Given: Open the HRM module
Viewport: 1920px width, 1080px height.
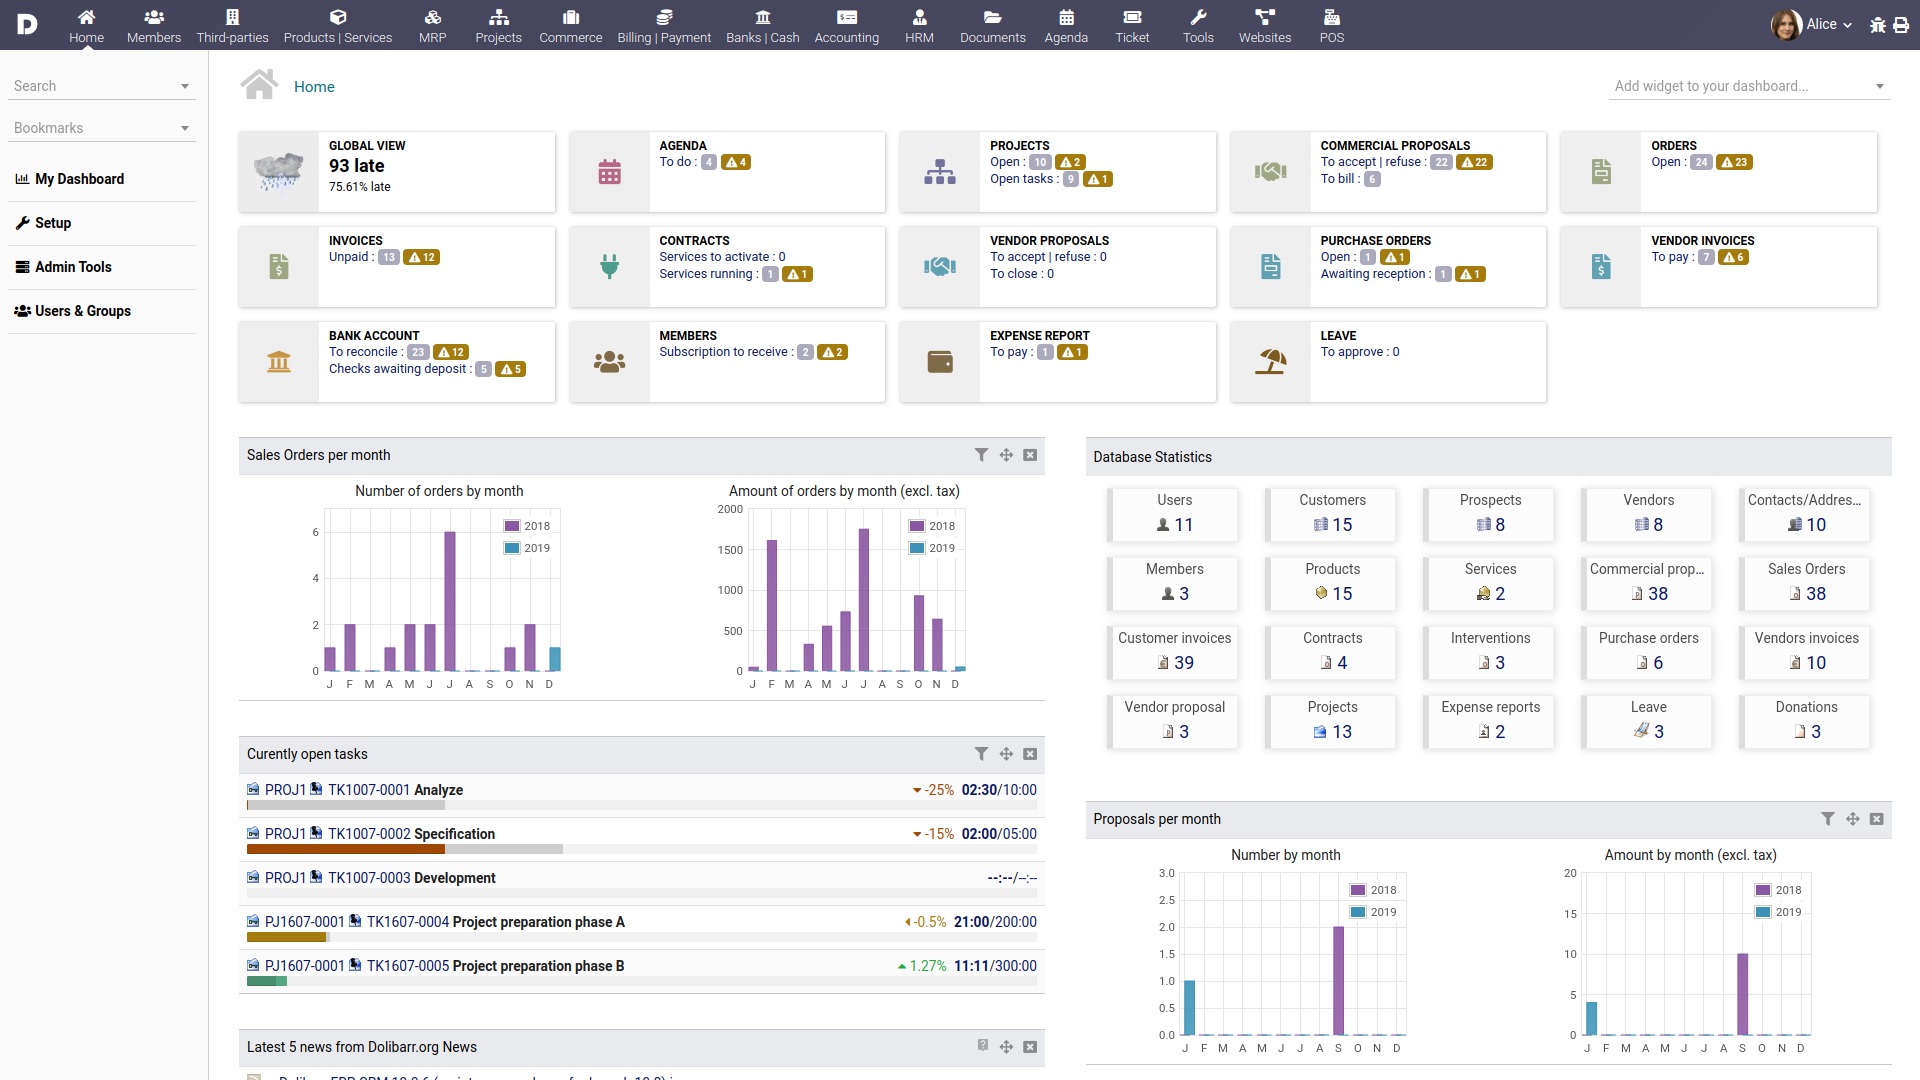Looking at the screenshot, I should click(x=919, y=24).
